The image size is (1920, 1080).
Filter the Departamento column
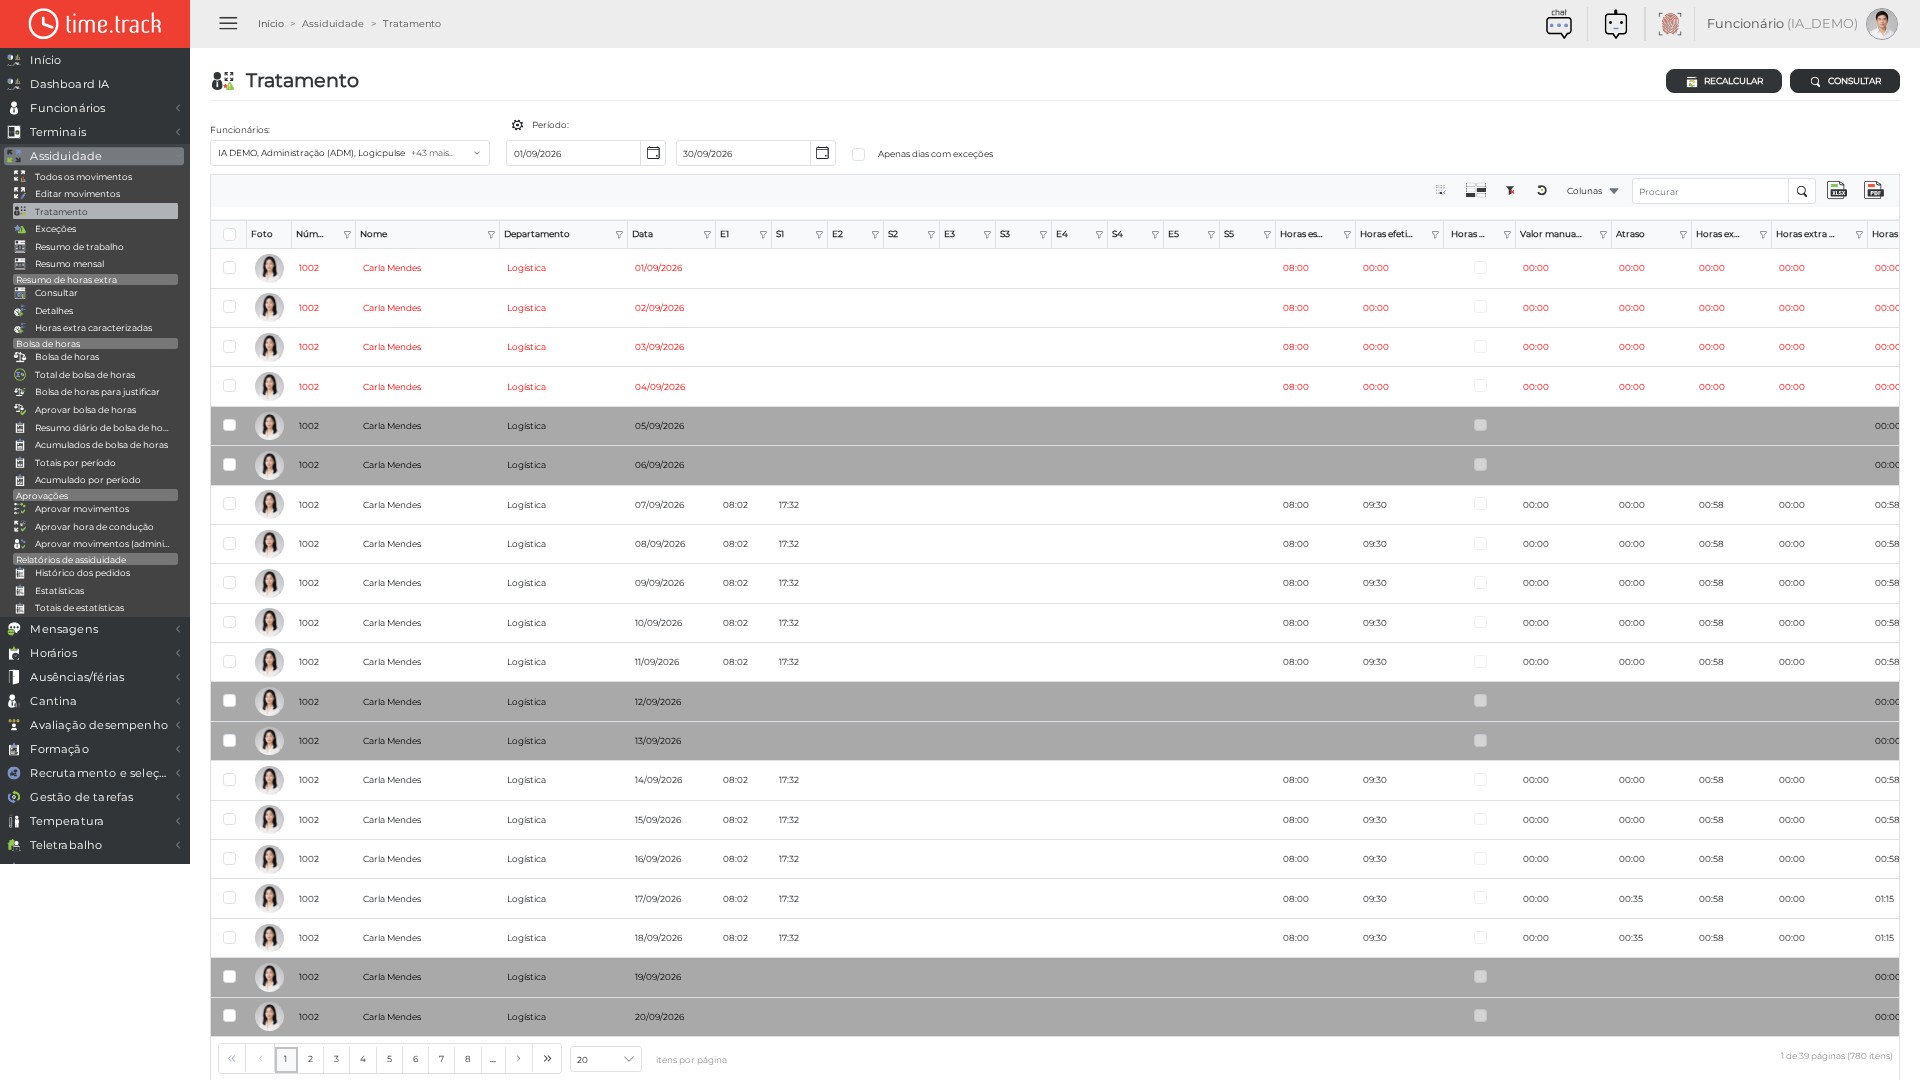click(619, 235)
